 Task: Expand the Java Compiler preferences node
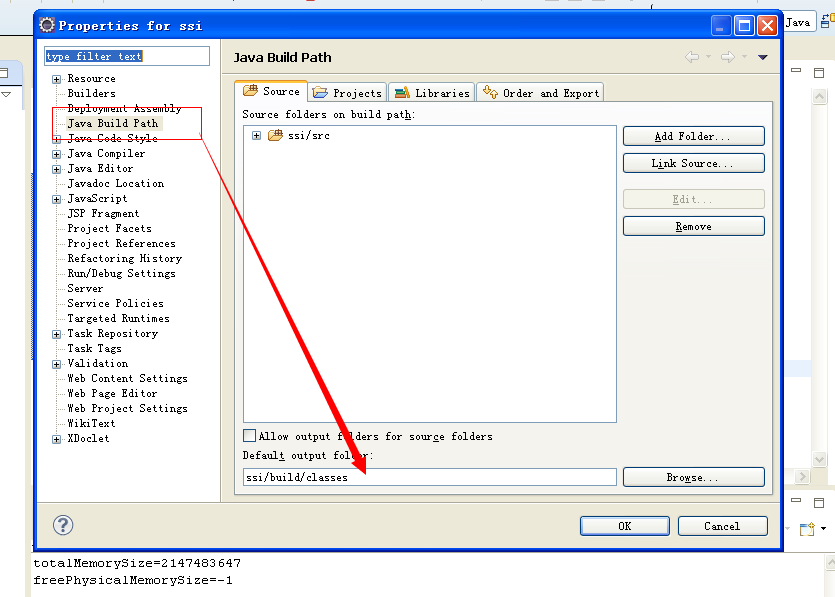(x=57, y=154)
